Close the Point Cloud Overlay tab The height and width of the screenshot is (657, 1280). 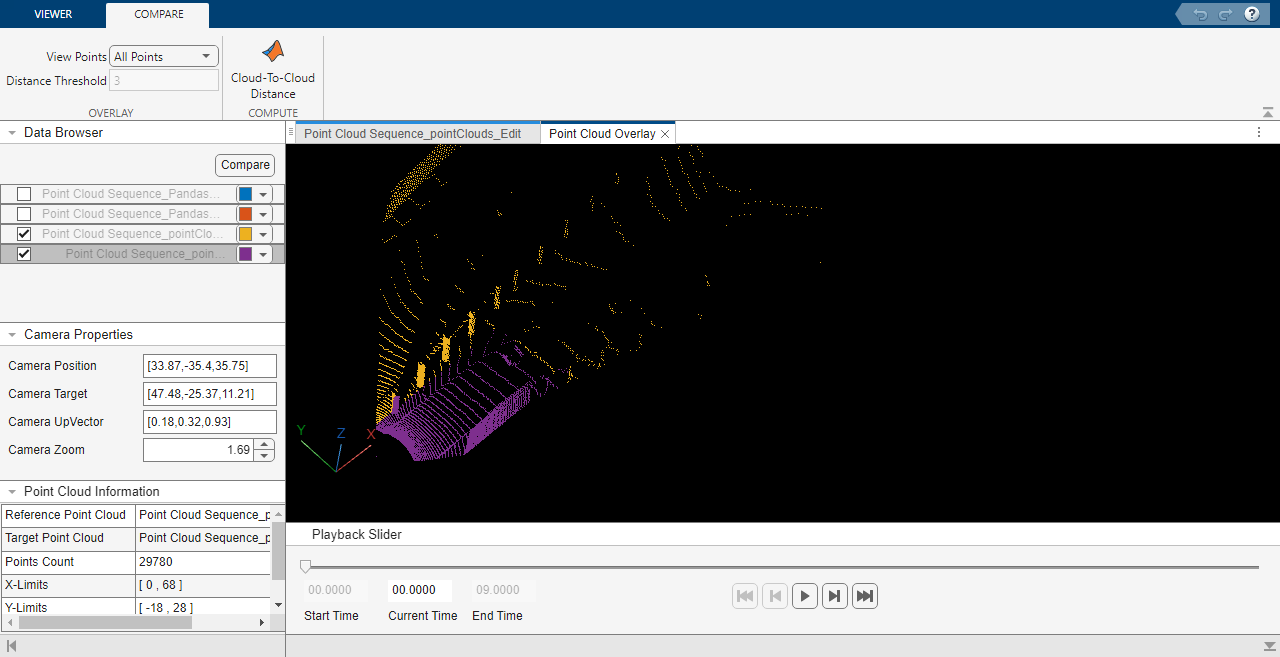tap(665, 132)
